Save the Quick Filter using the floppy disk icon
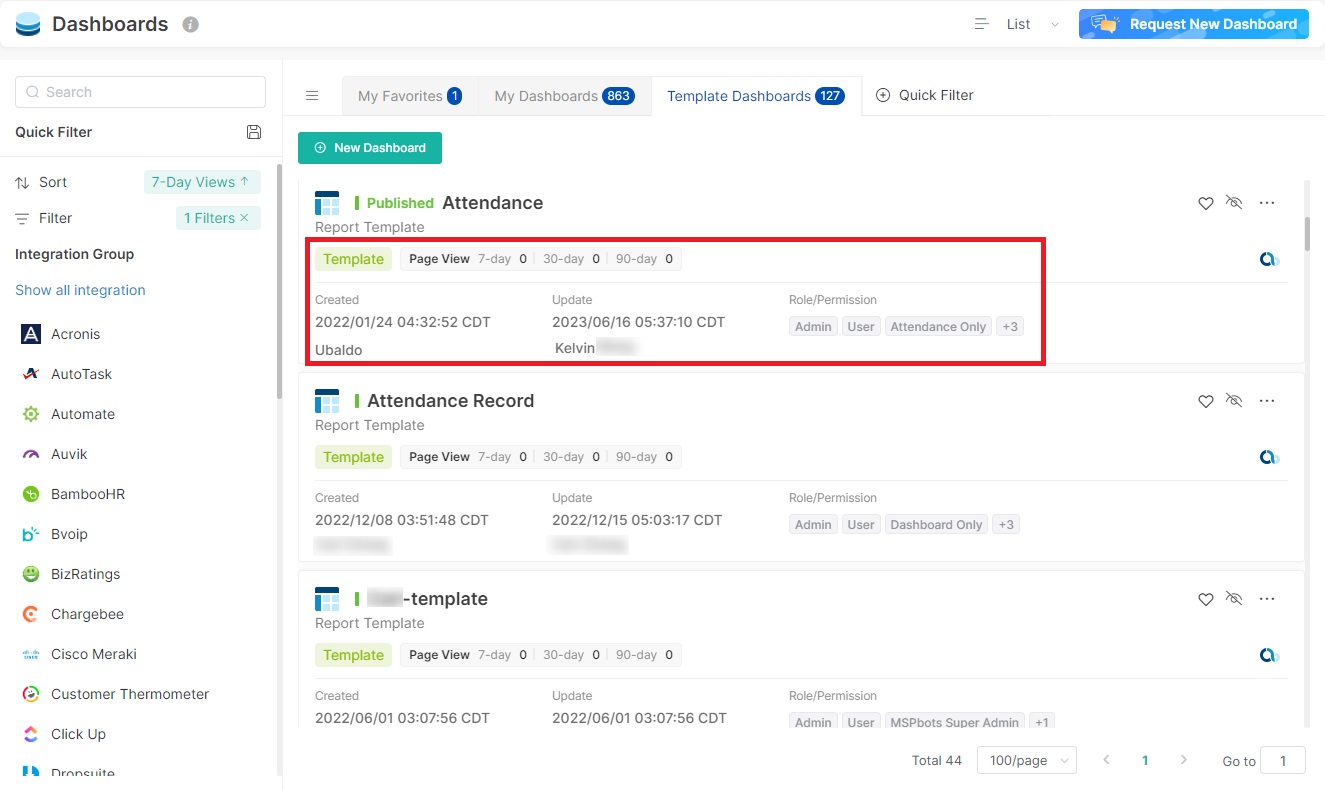 coord(254,131)
